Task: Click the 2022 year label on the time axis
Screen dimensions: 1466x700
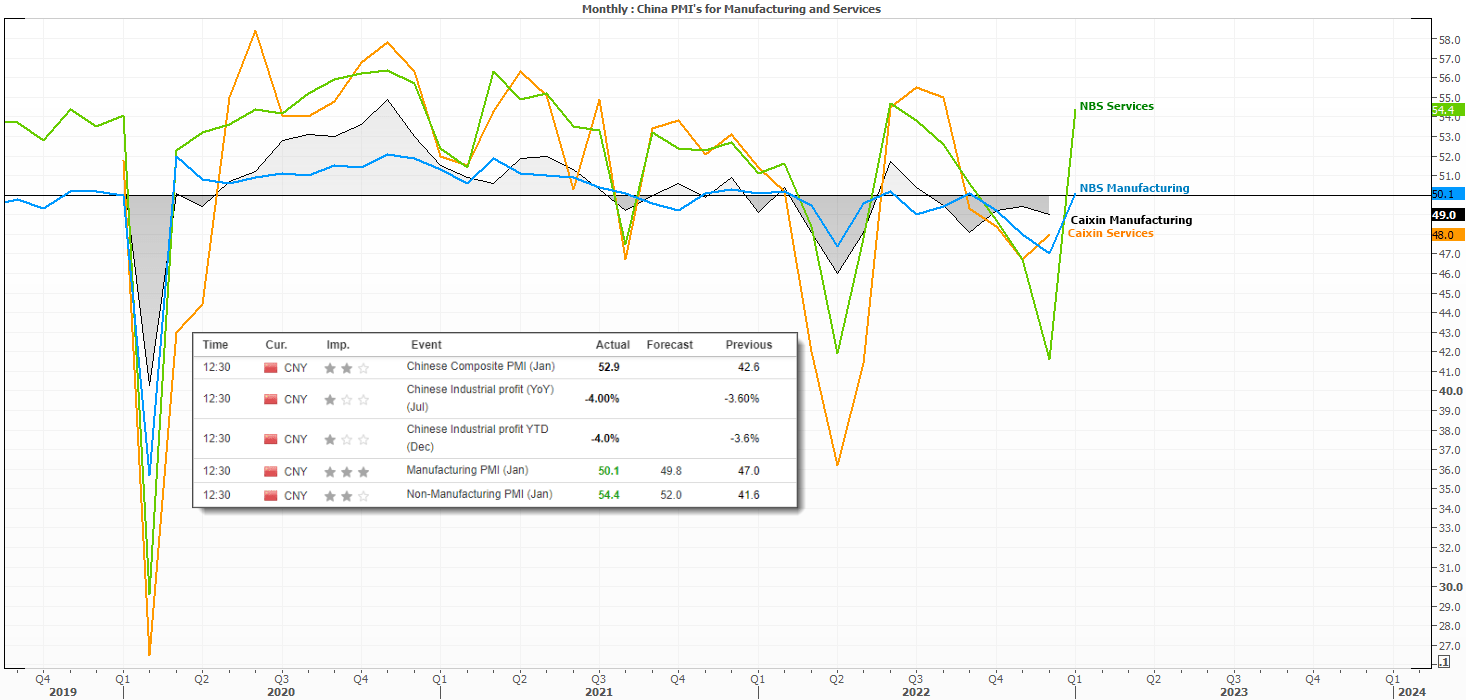Action: coord(916,691)
